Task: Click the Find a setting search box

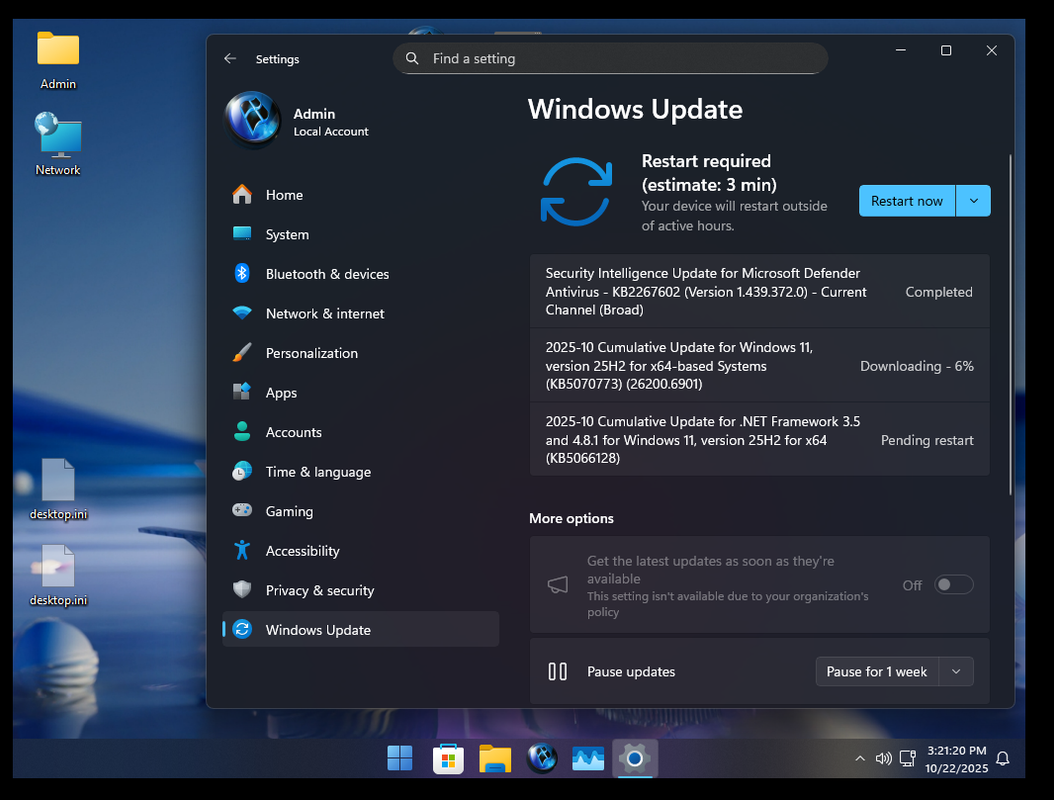Action: [610, 58]
